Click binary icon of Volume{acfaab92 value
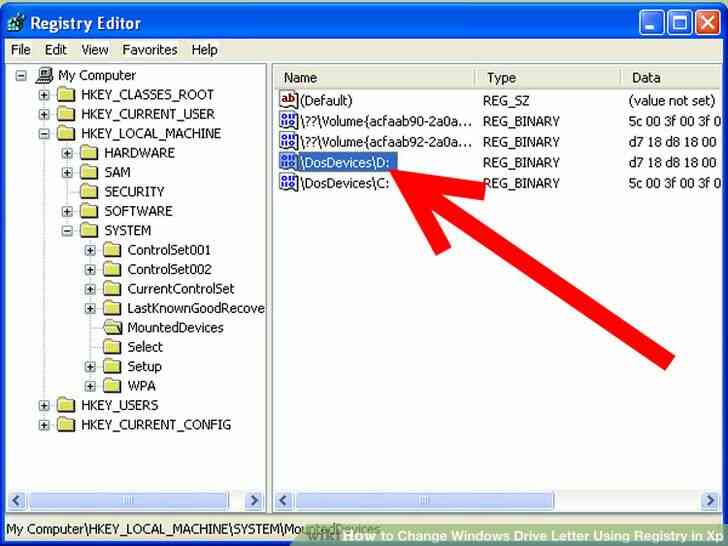 [288, 141]
